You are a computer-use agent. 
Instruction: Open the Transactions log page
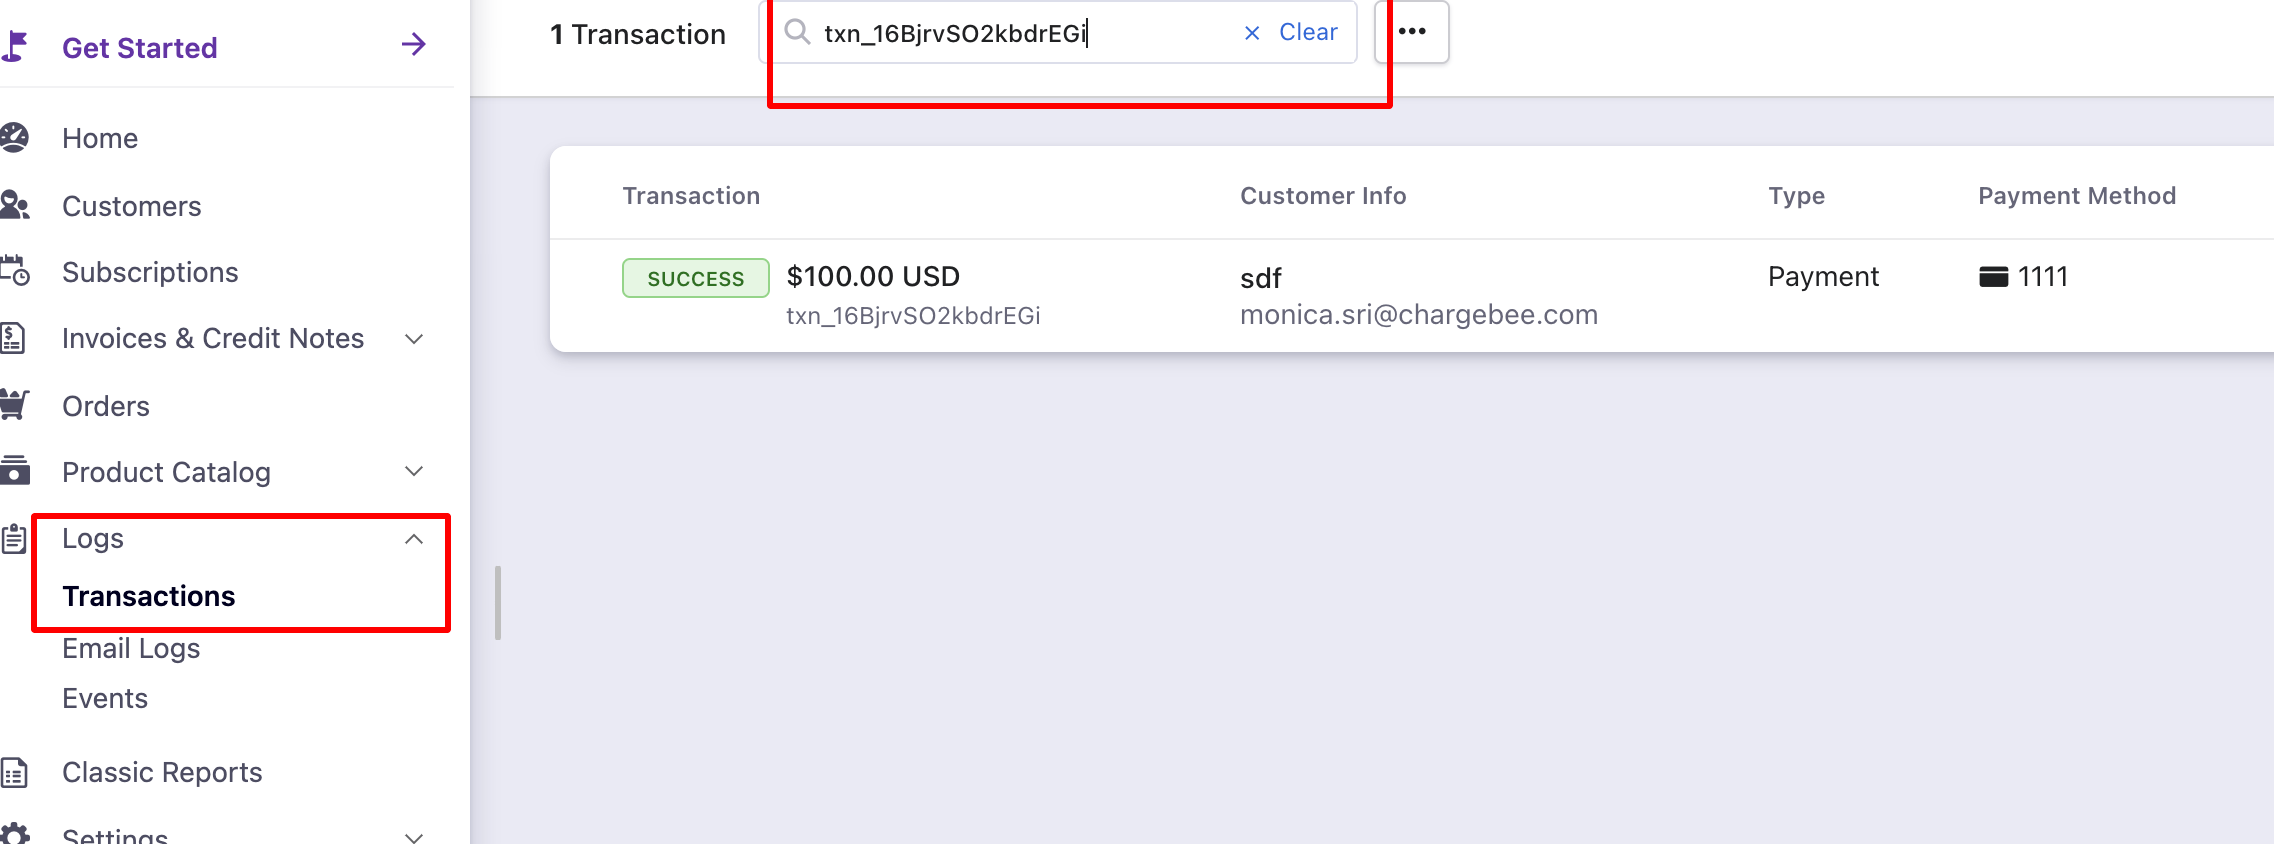pos(149,596)
